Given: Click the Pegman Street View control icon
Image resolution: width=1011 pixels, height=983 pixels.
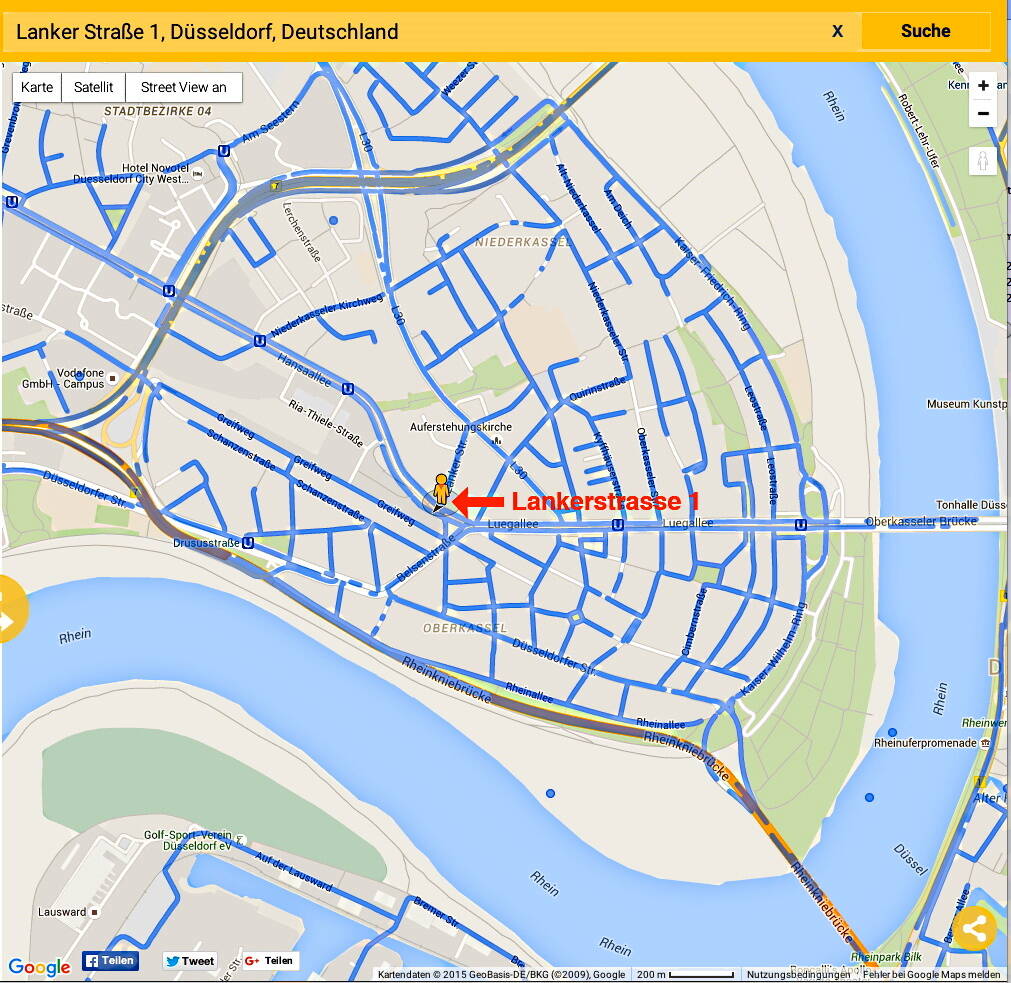Looking at the screenshot, I should pyautogui.click(x=983, y=161).
